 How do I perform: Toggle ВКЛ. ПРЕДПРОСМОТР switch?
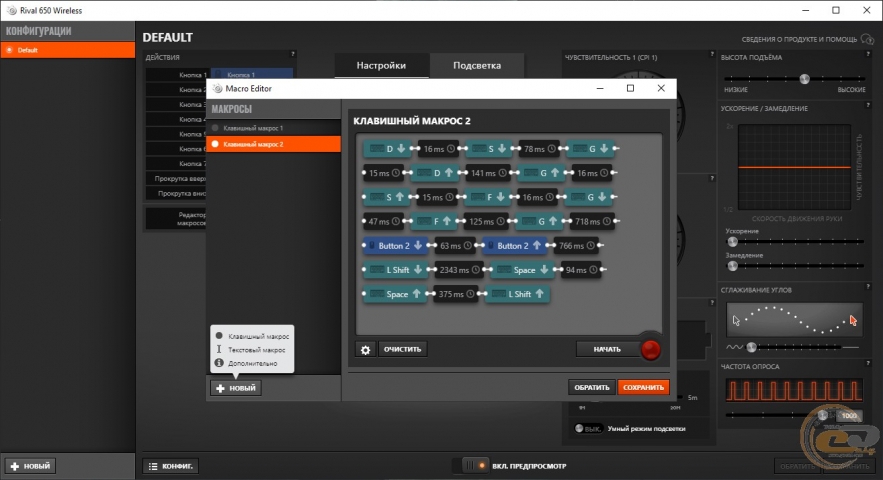click(476, 466)
